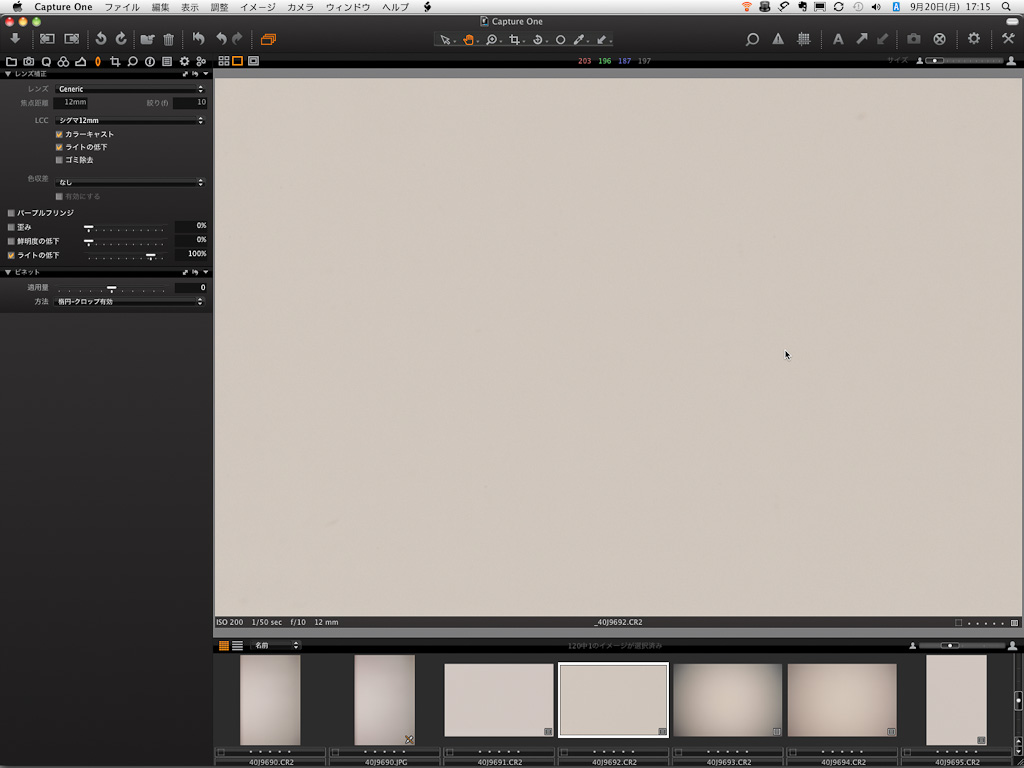Enable the パープルフリンジ checkbox
Viewport: 1024px width, 768px height.
click(11, 213)
